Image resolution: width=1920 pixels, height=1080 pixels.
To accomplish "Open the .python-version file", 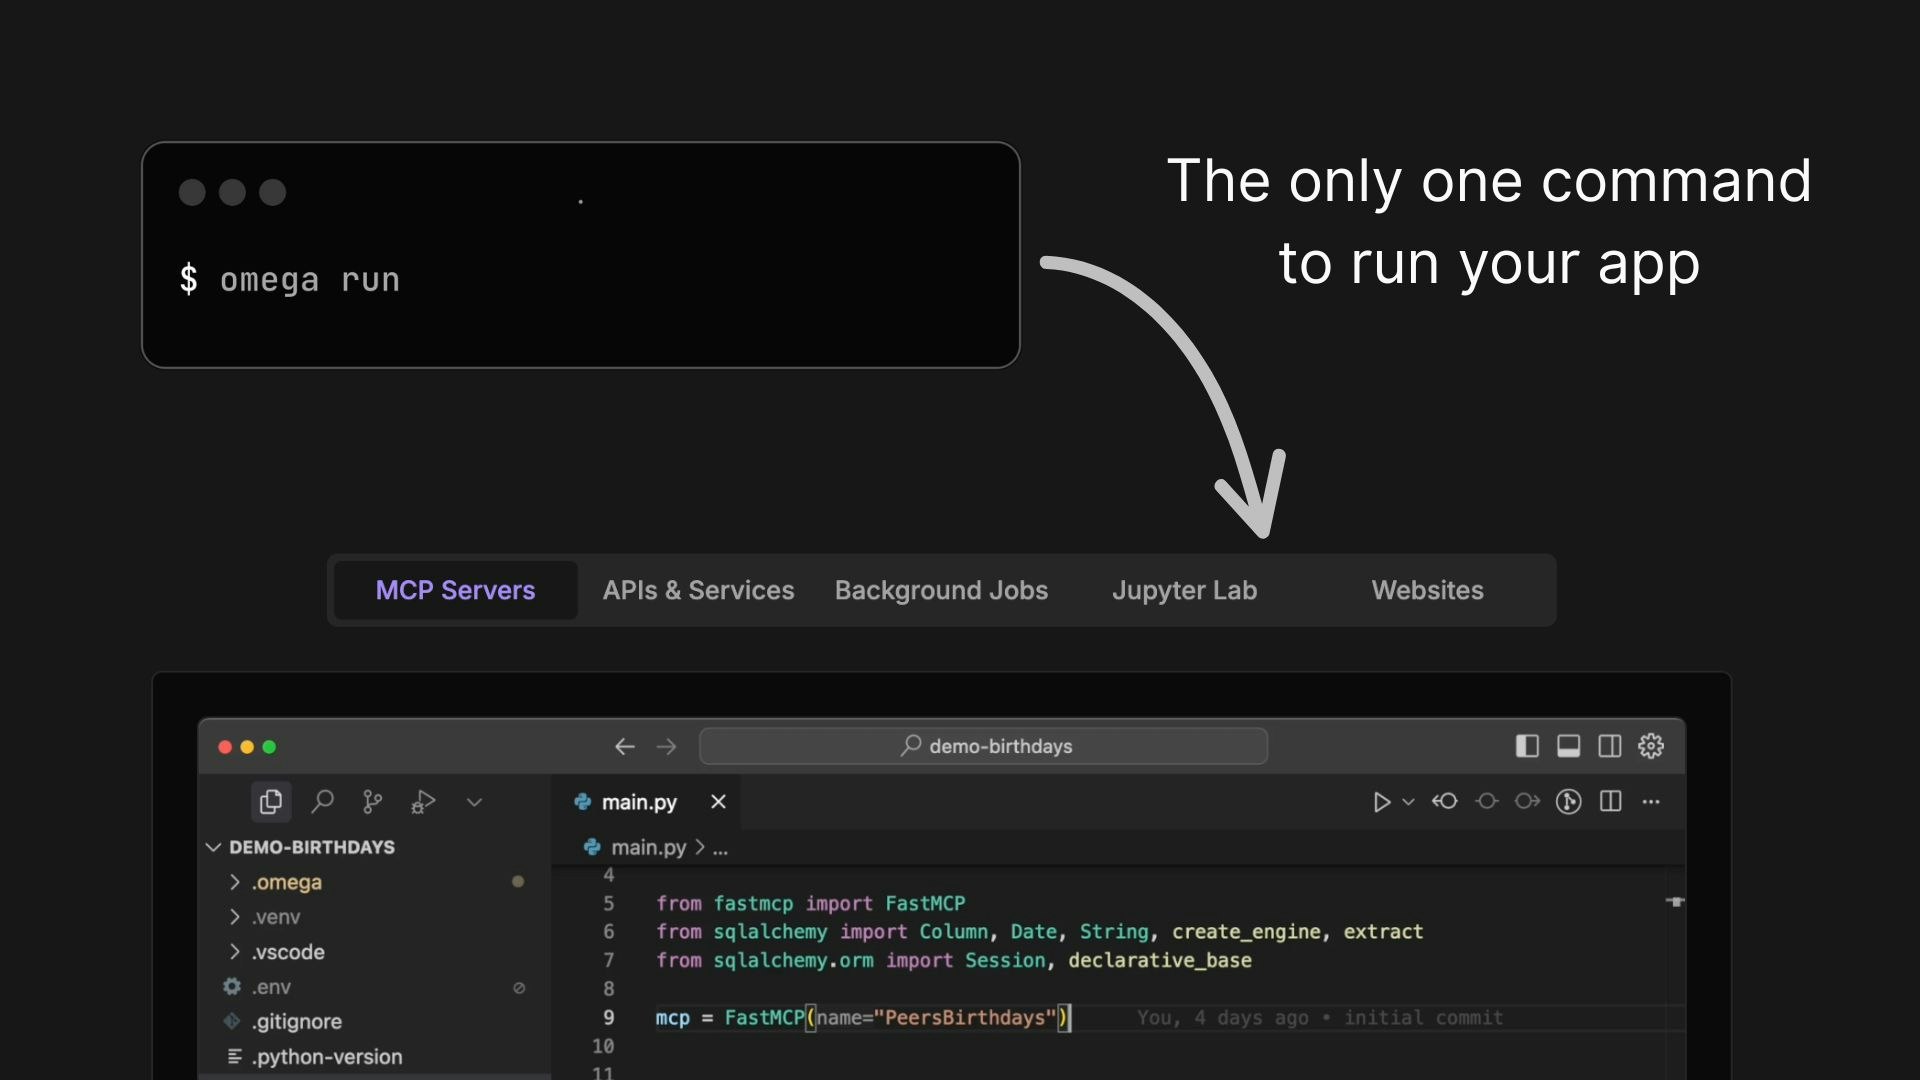I will tap(375, 1057).
